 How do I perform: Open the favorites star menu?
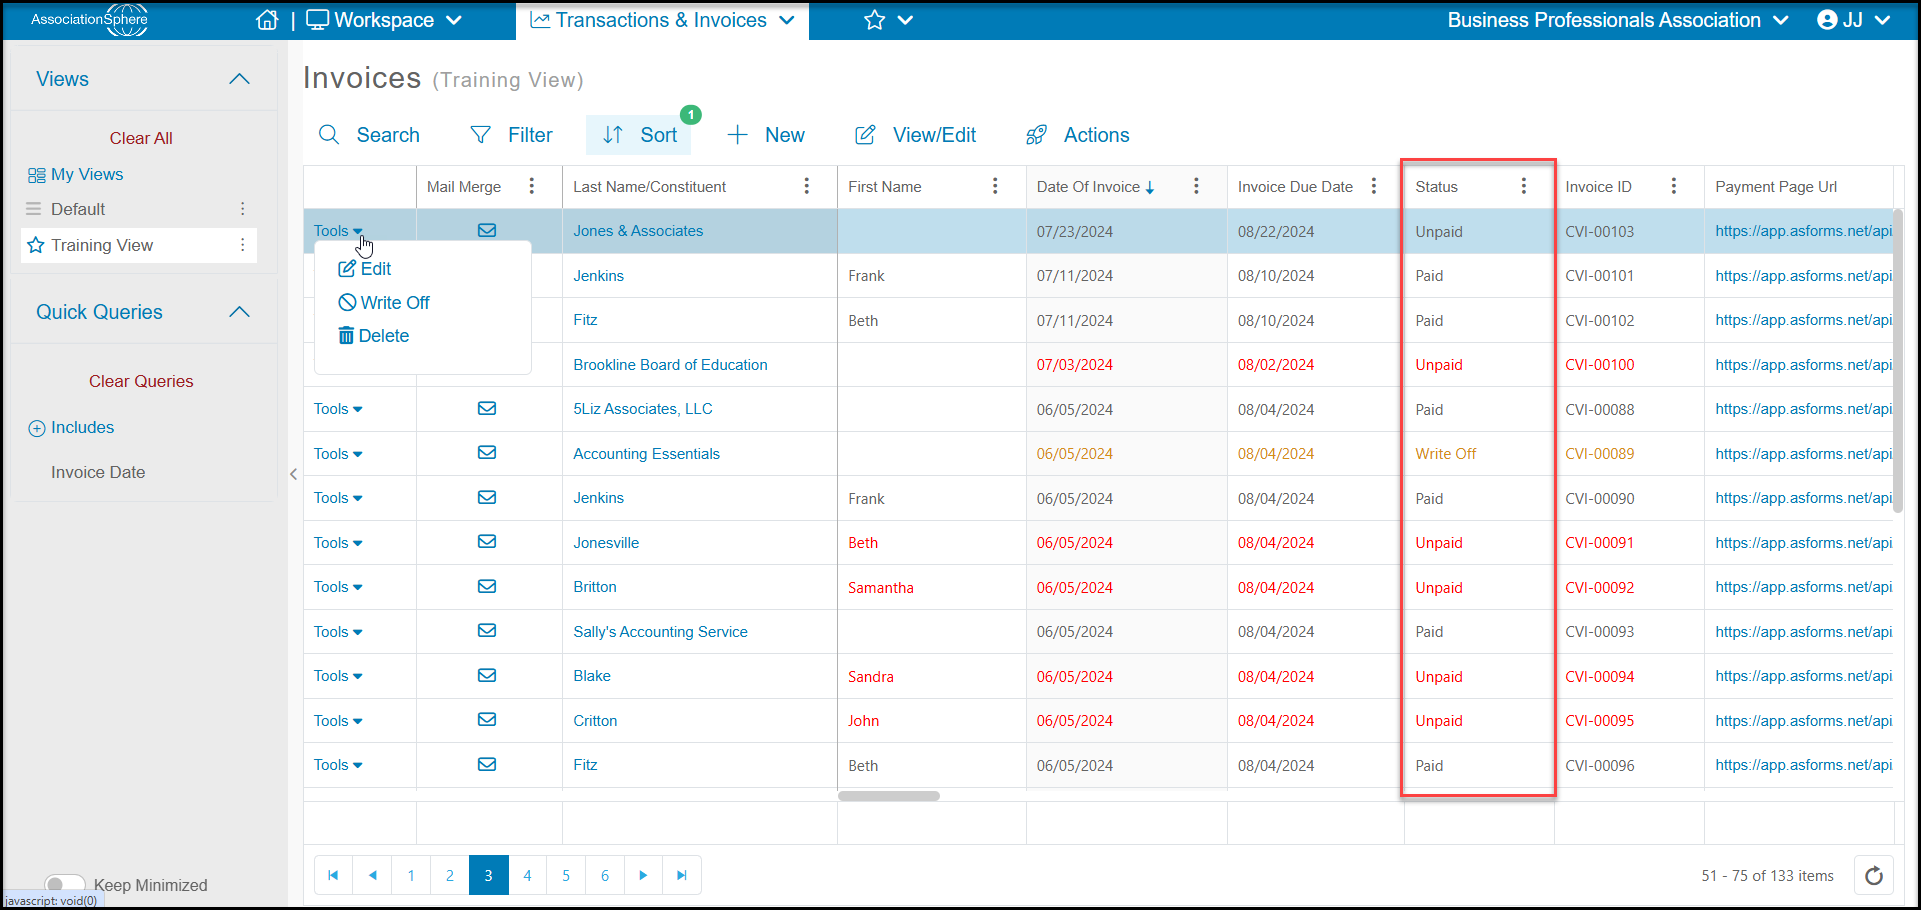tap(888, 20)
